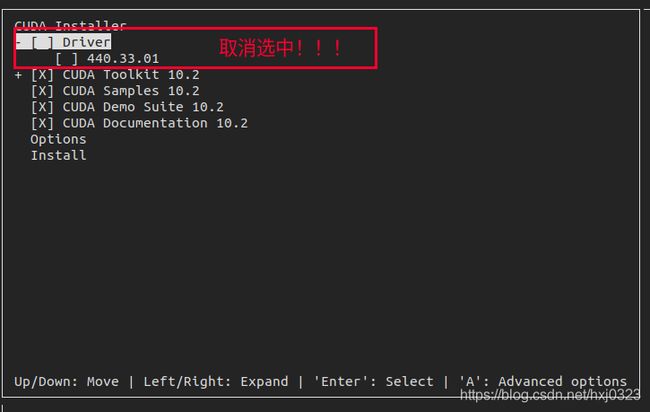
Task: Select the Driver label text
Action: coord(87,42)
